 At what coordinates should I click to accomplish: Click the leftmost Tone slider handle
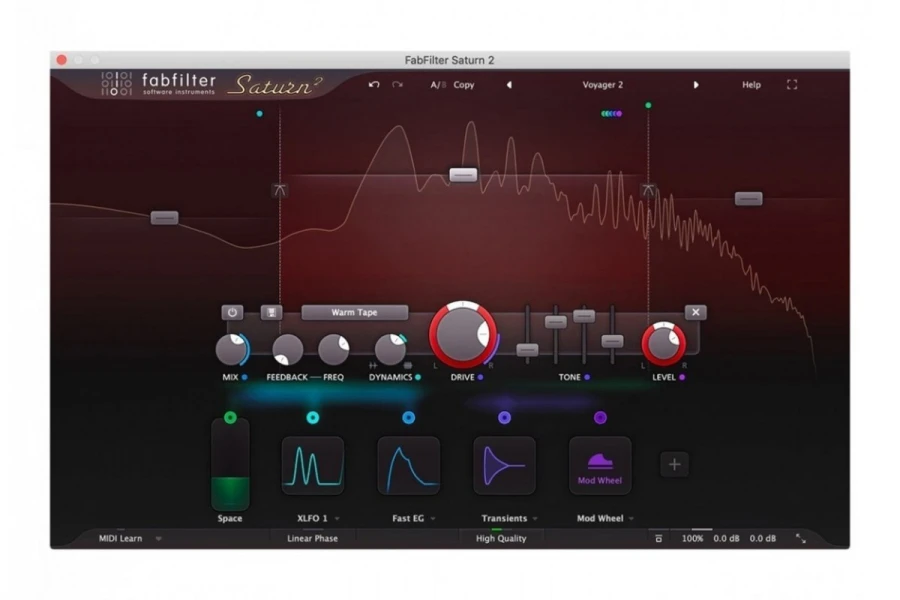coord(527,350)
